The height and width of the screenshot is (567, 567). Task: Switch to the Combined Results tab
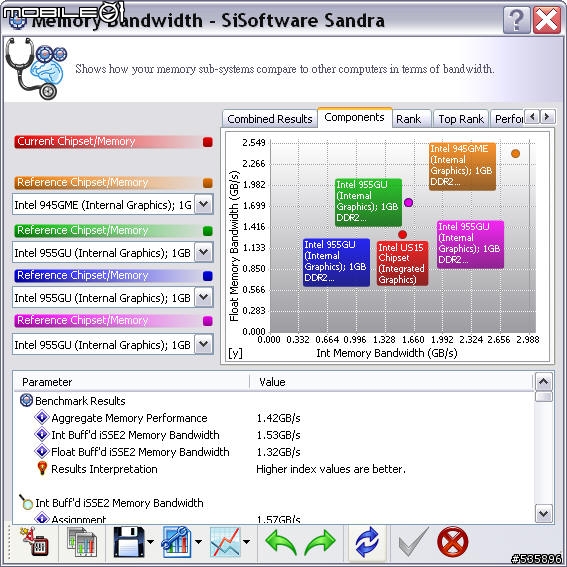pos(270,119)
